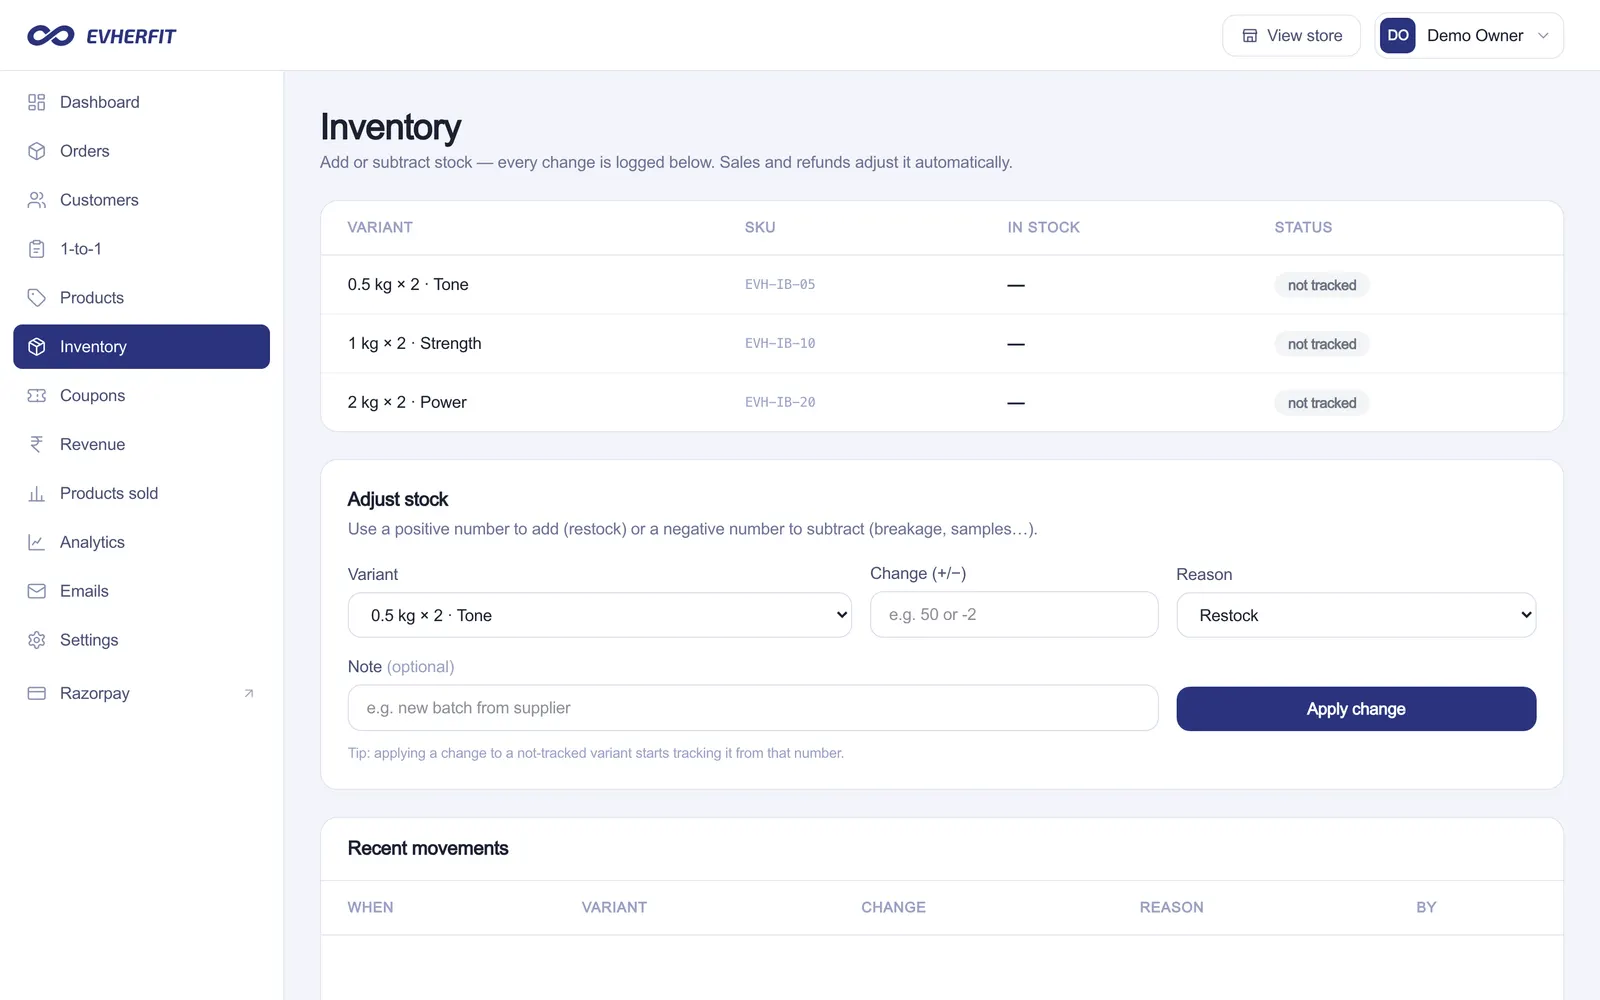Click the Analytics line chart icon
This screenshot has width=1600, height=1000.
[x=37, y=542]
